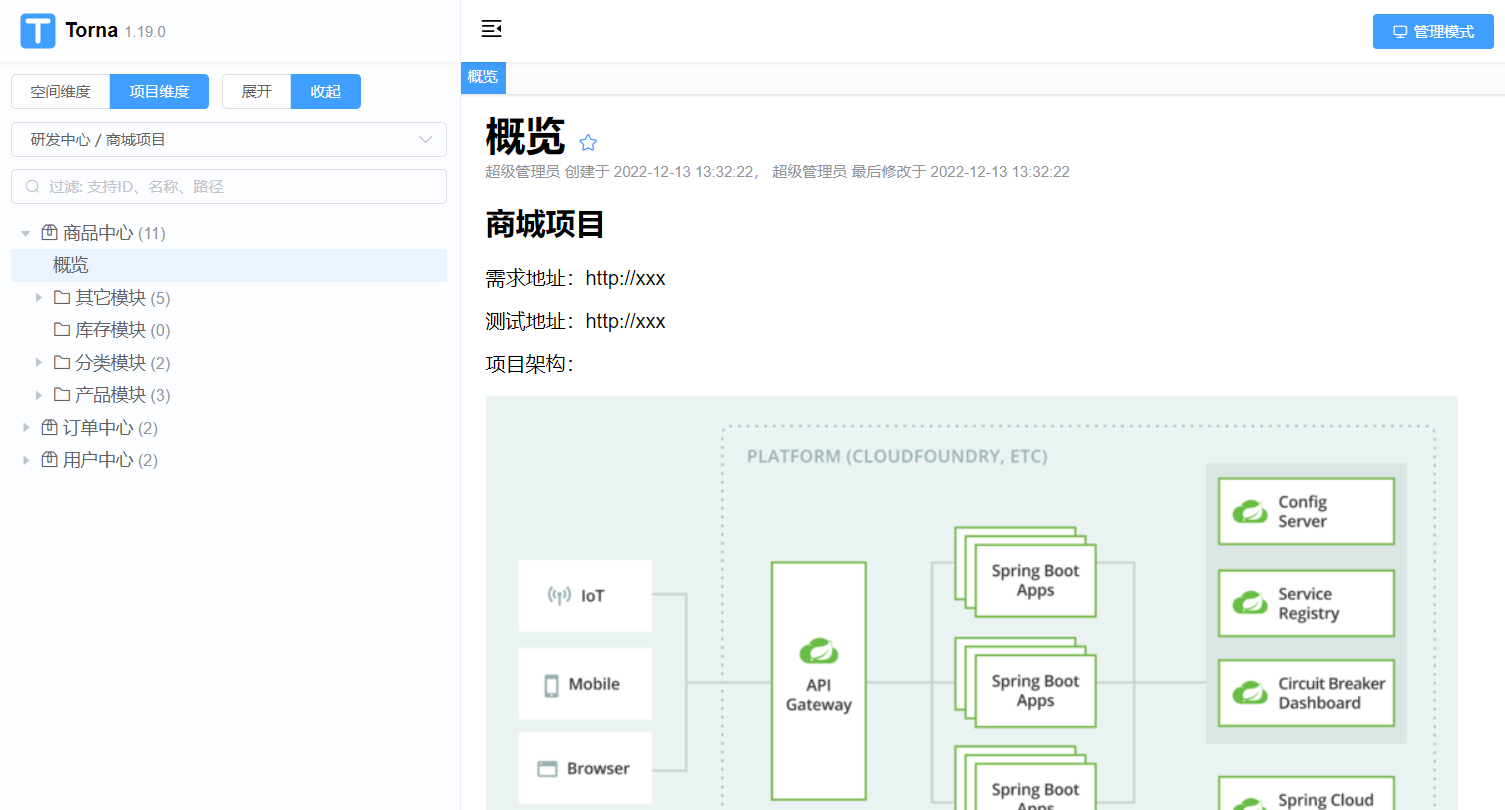Toggle the sidebar collapse menu icon
The width and height of the screenshot is (1505, 810).
click(x=491, y=28)
